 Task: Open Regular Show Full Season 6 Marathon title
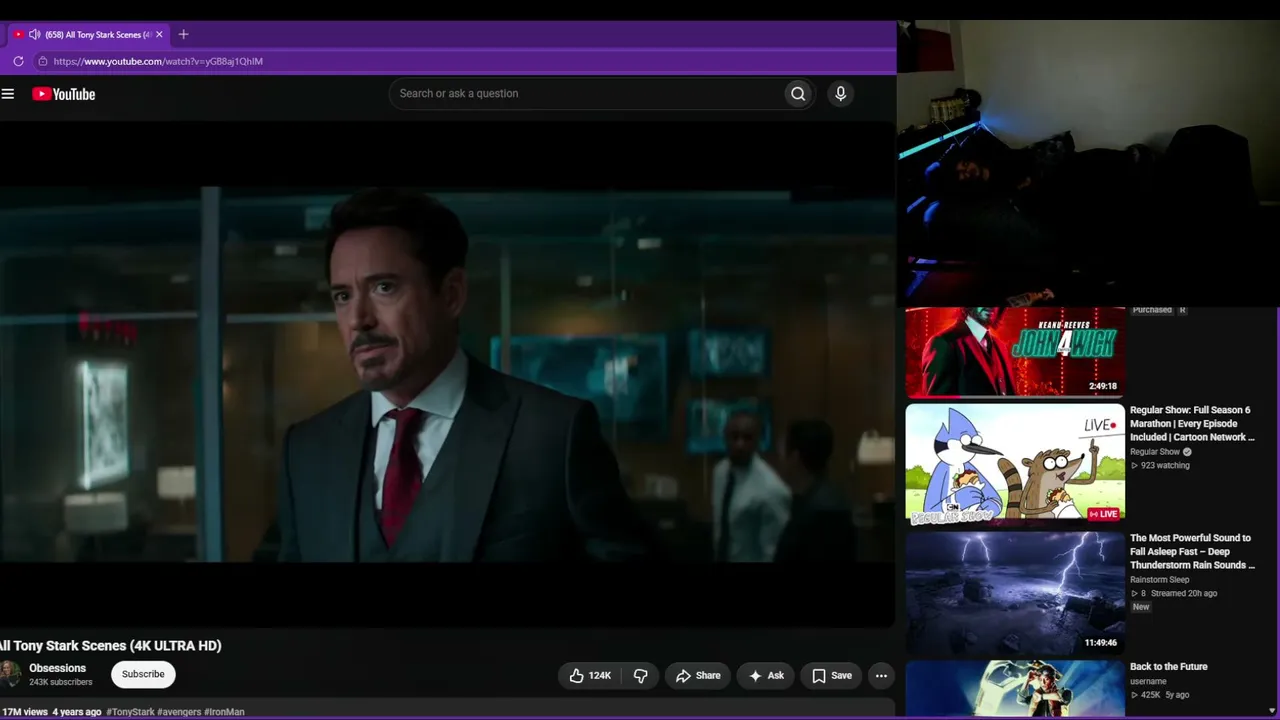(1192, 424)
